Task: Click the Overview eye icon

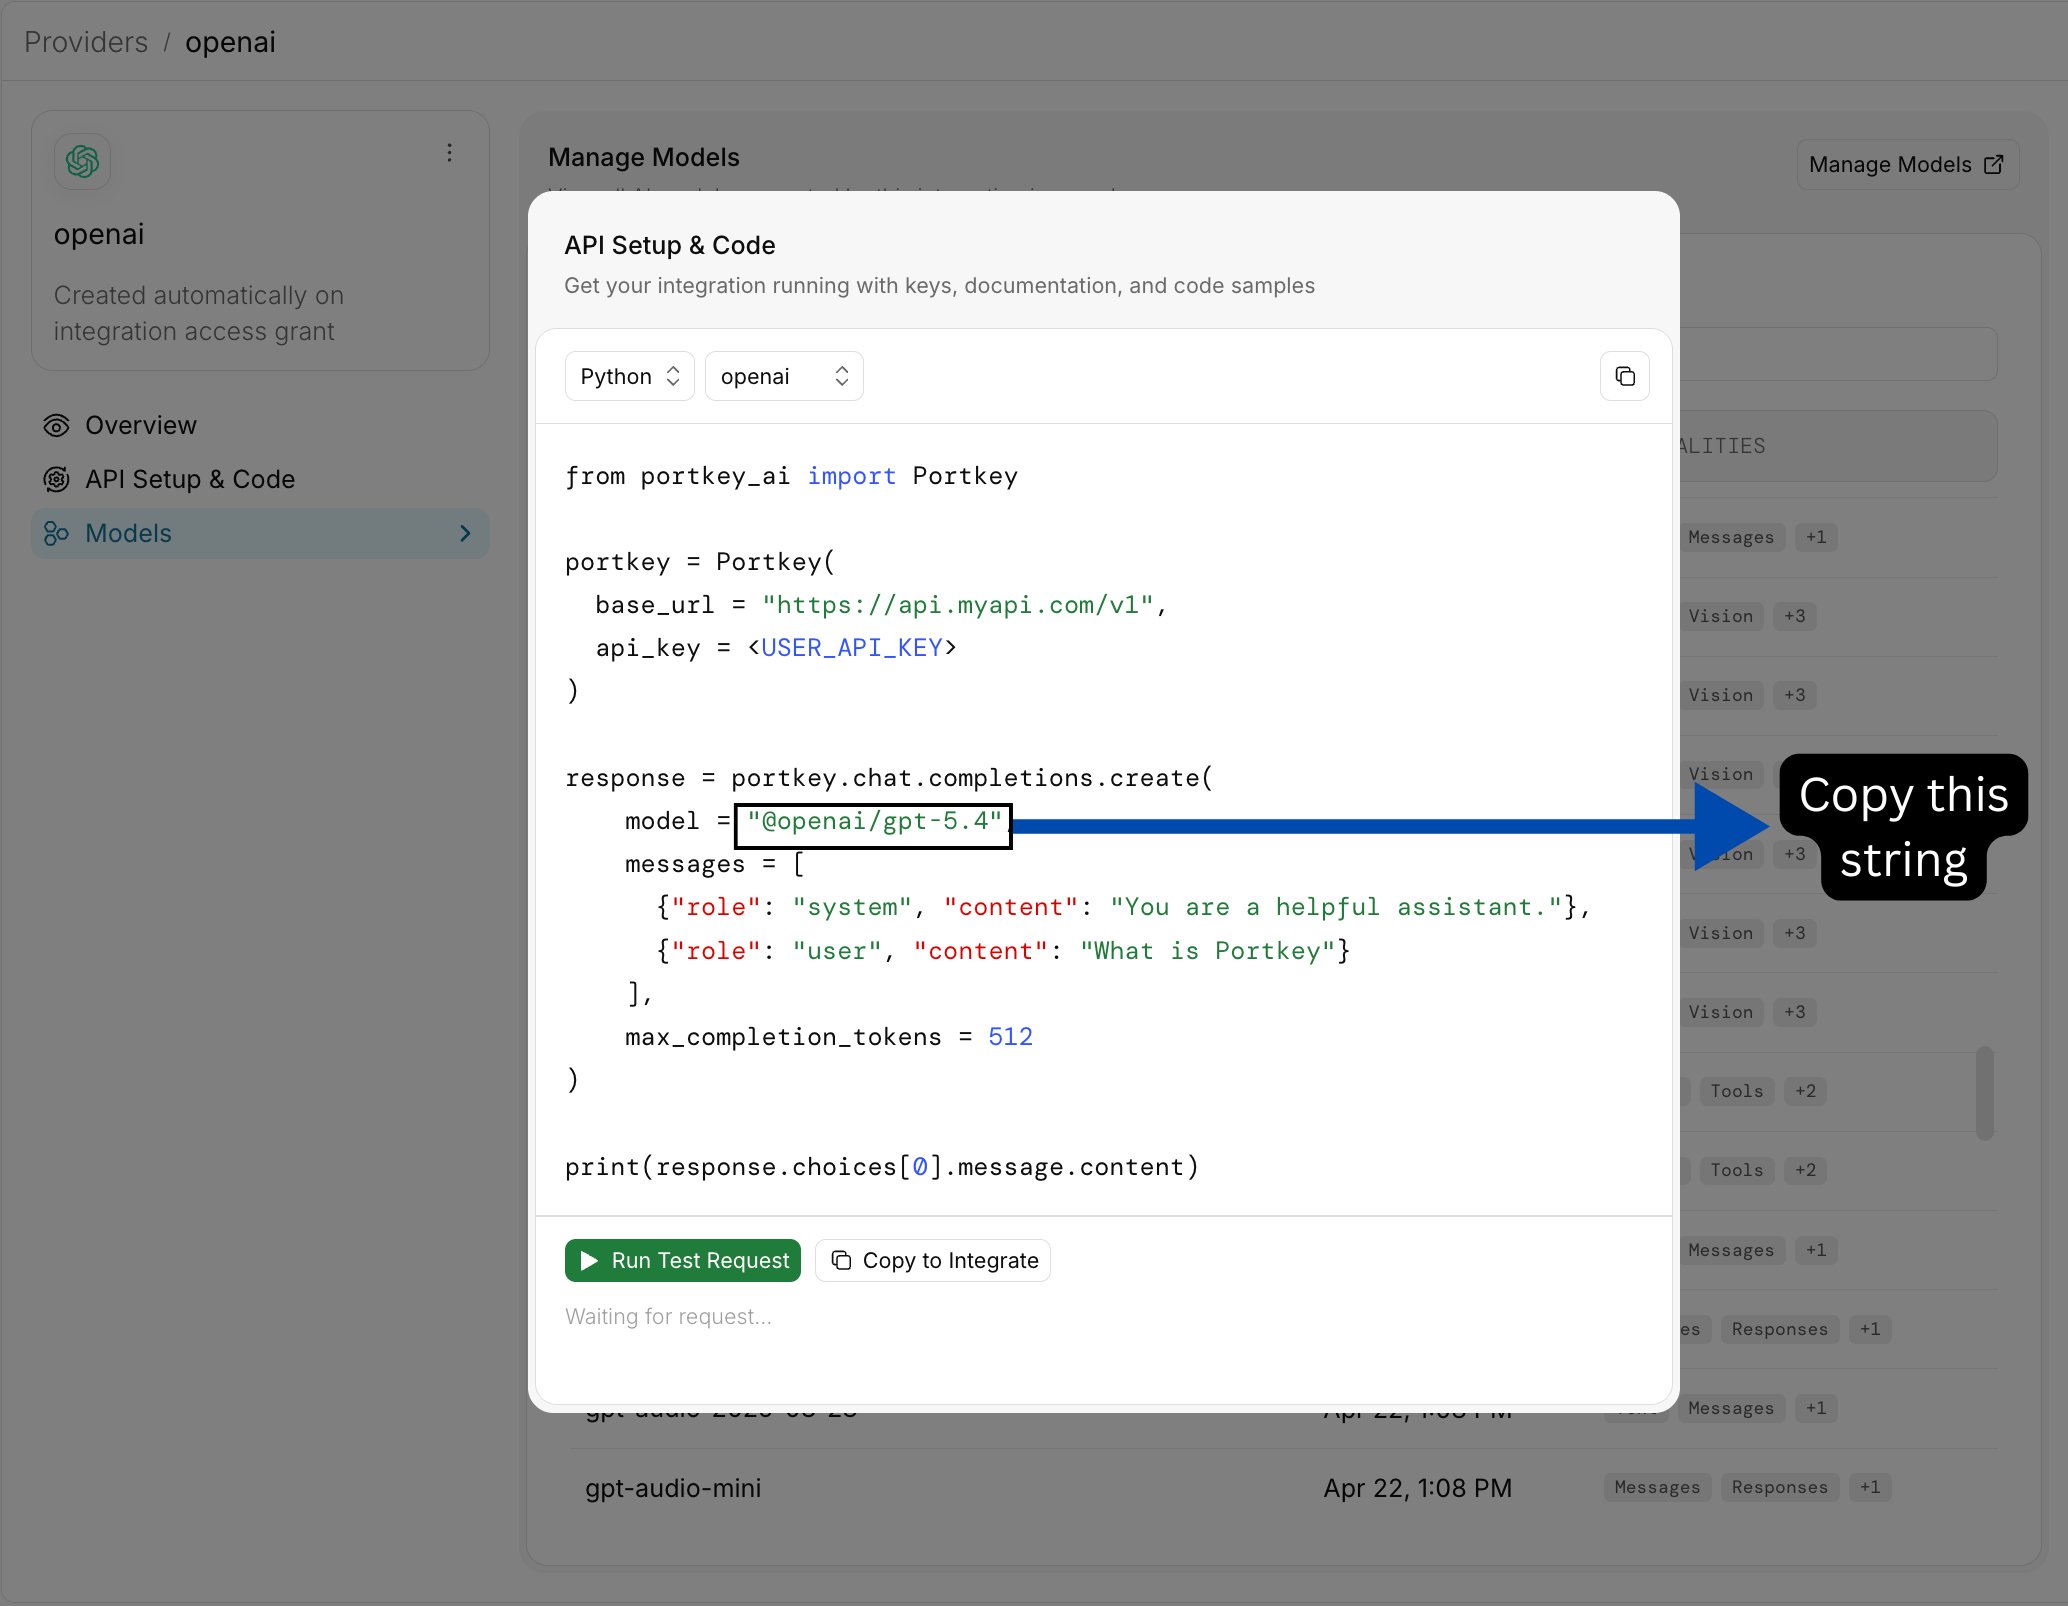Action: pyautogui.click(x=56, y=426)
